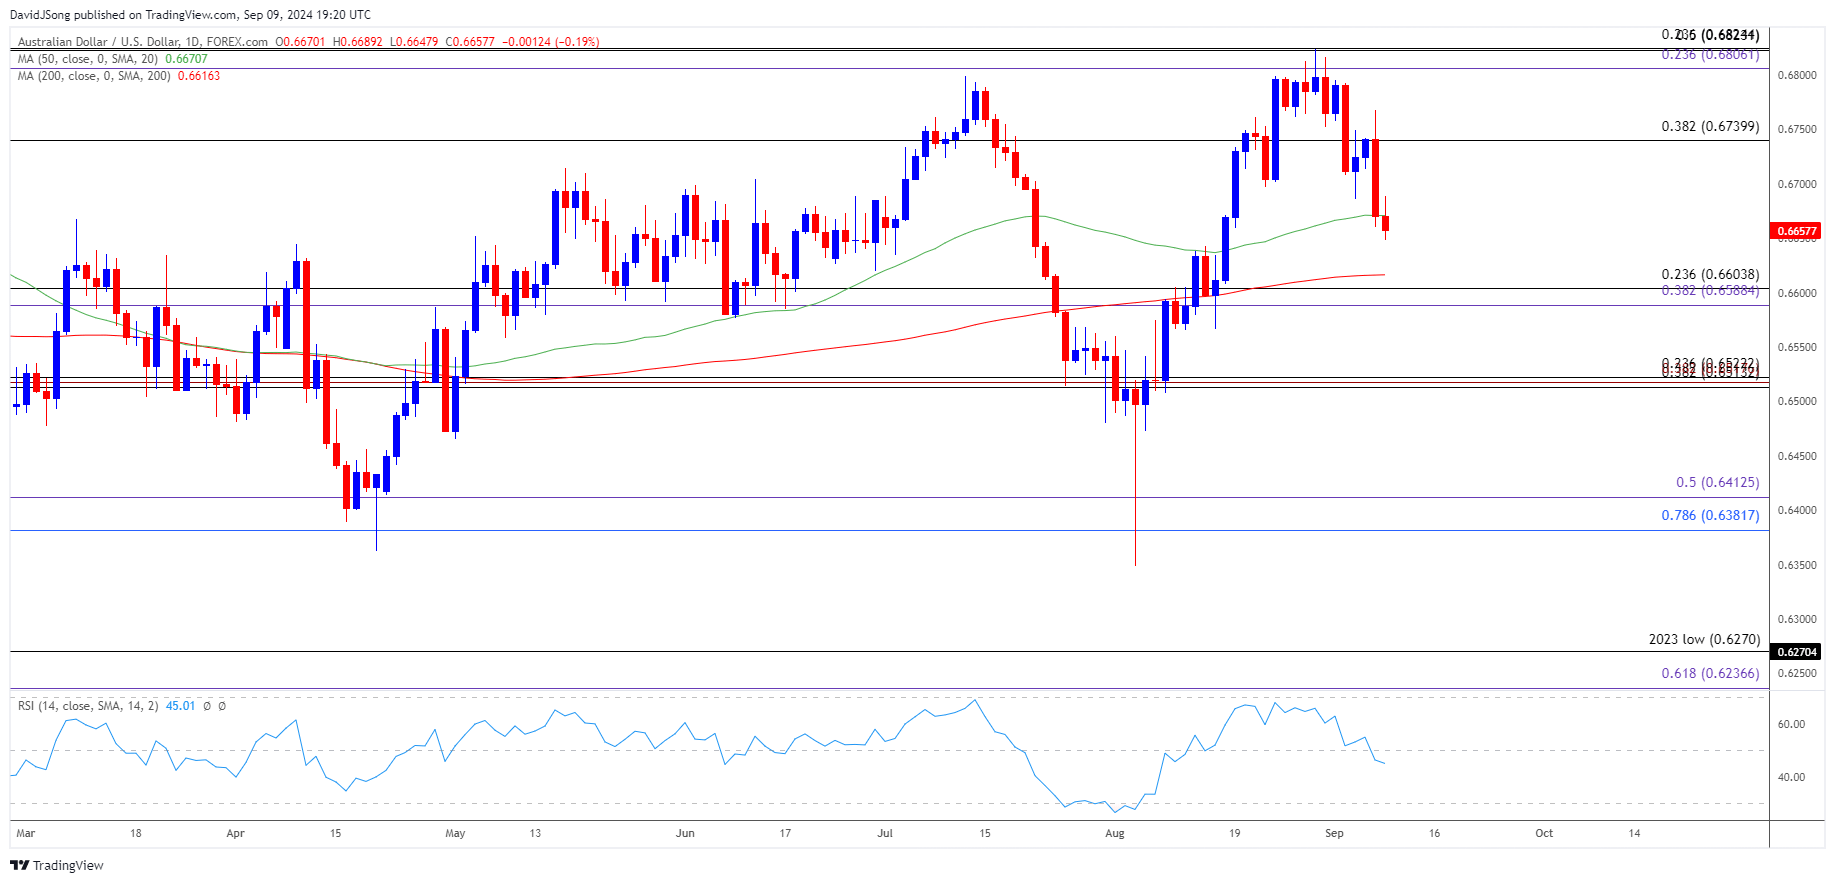Click the 17 date label after Jun
The image size is (1835, 883).
(x=785, y=834)
